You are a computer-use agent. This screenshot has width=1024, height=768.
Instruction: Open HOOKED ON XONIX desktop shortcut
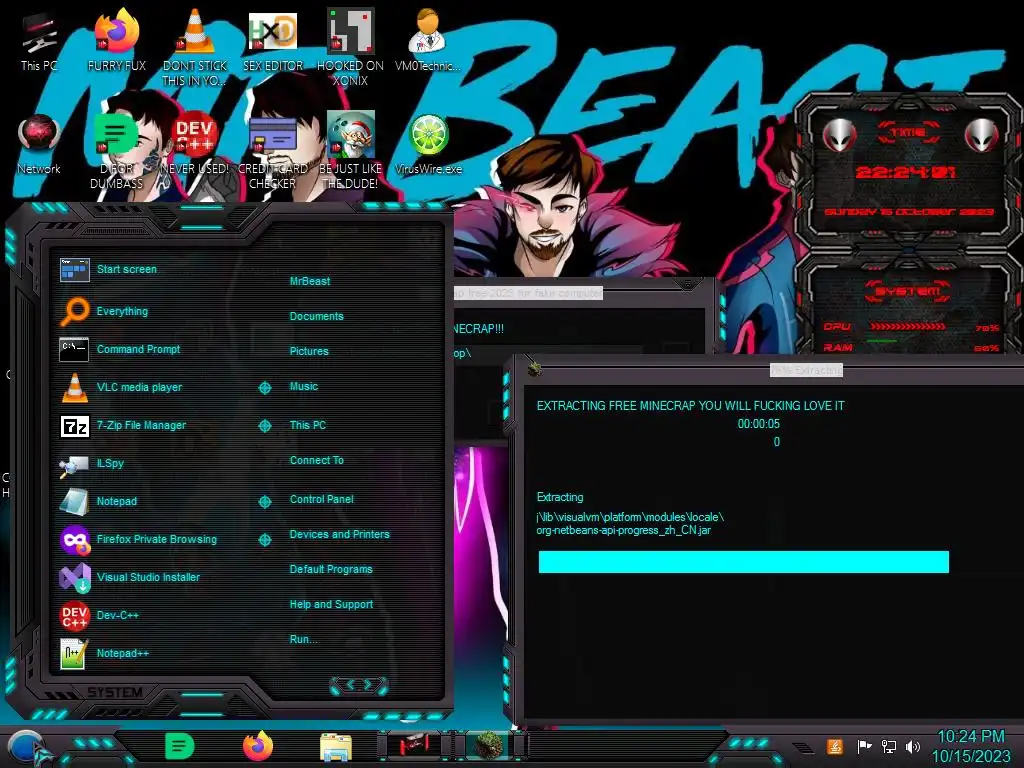(351, 47)
